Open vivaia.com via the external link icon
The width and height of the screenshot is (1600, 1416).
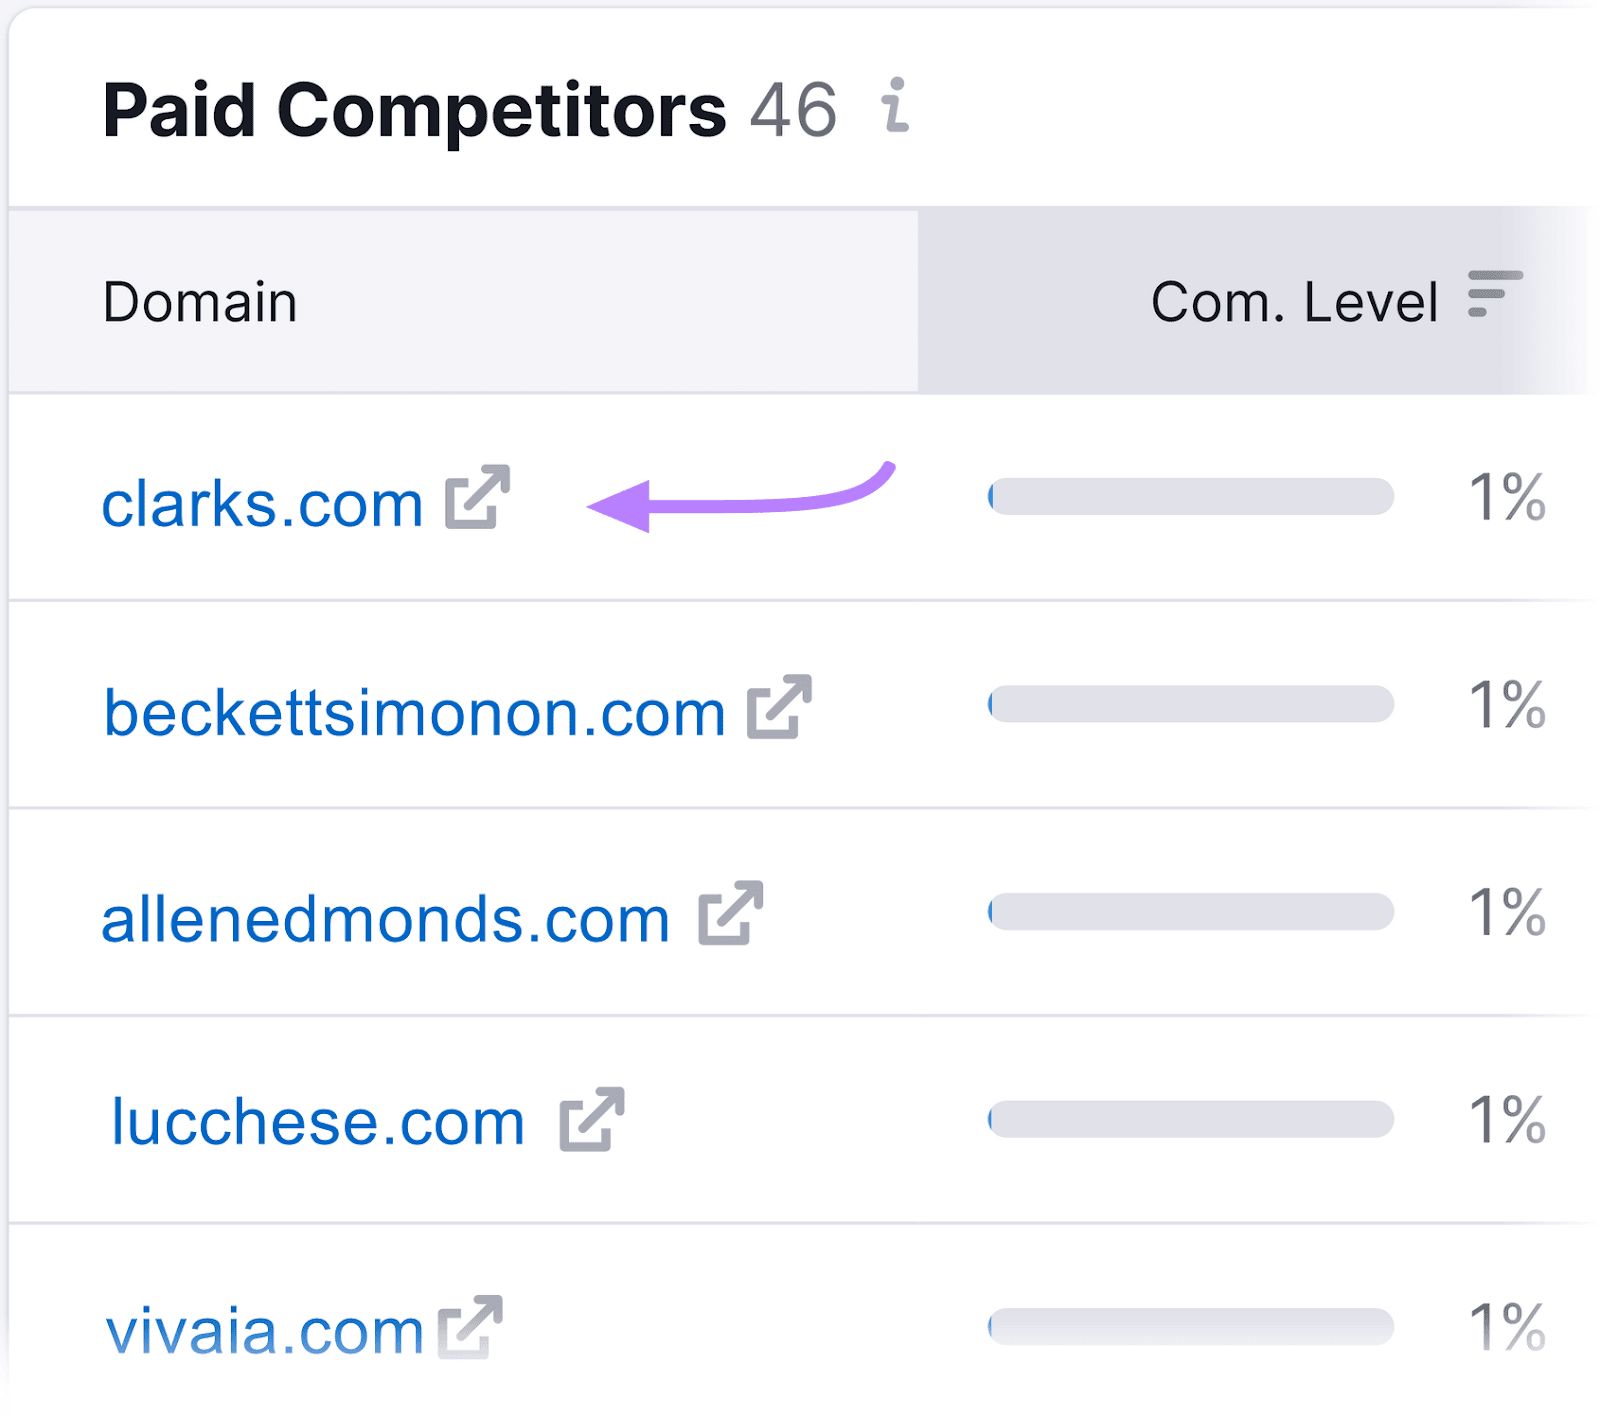click(471, 1329)
